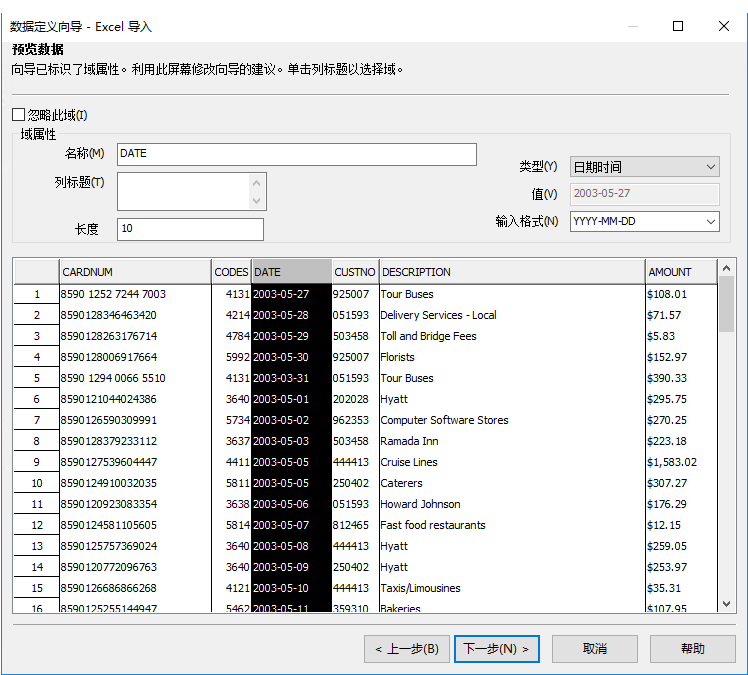Screen dimensions: 748x675
Task: Click the 长度 field showing 10
Action: click(x=190, y=229)
